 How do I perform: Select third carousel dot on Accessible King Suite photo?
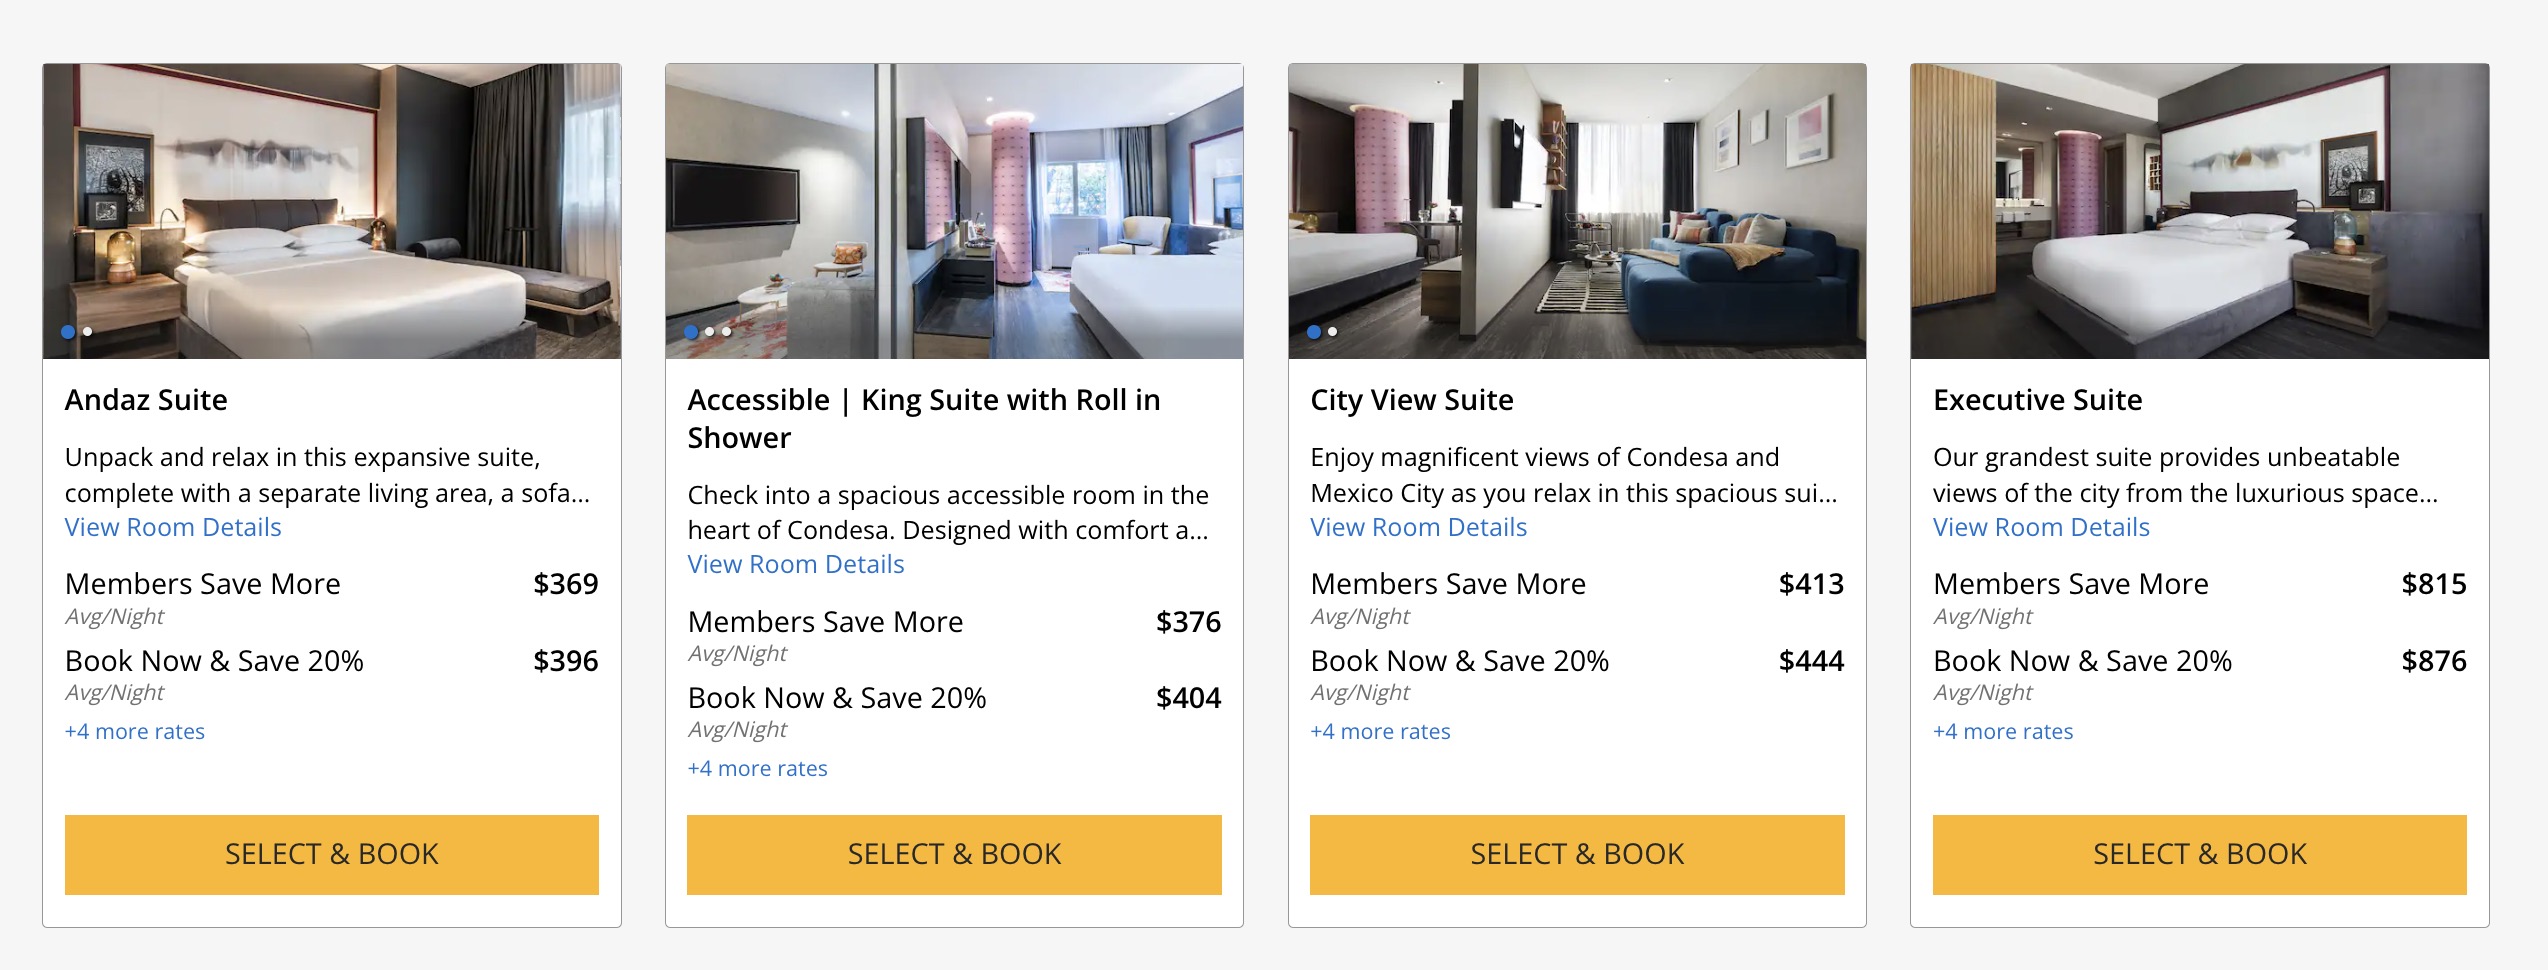727,331
